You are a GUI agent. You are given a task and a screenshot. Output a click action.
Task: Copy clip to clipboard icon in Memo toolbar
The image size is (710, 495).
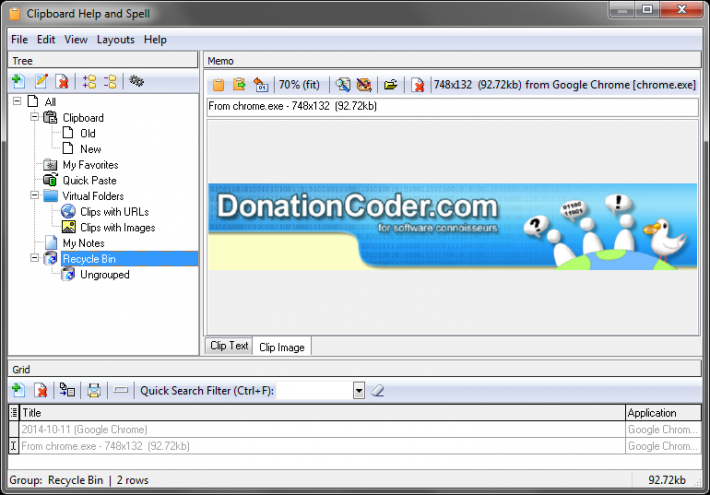pos(219,85)
